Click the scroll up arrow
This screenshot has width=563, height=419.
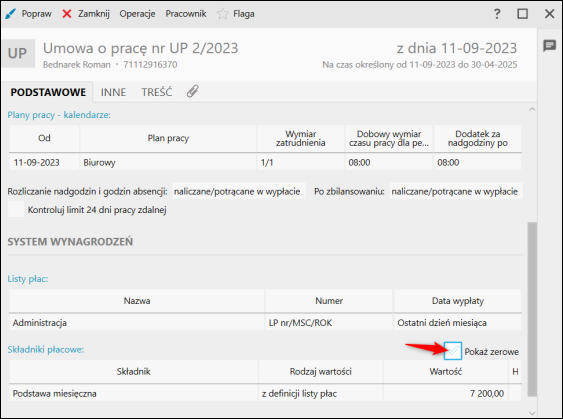pos(532,109)
